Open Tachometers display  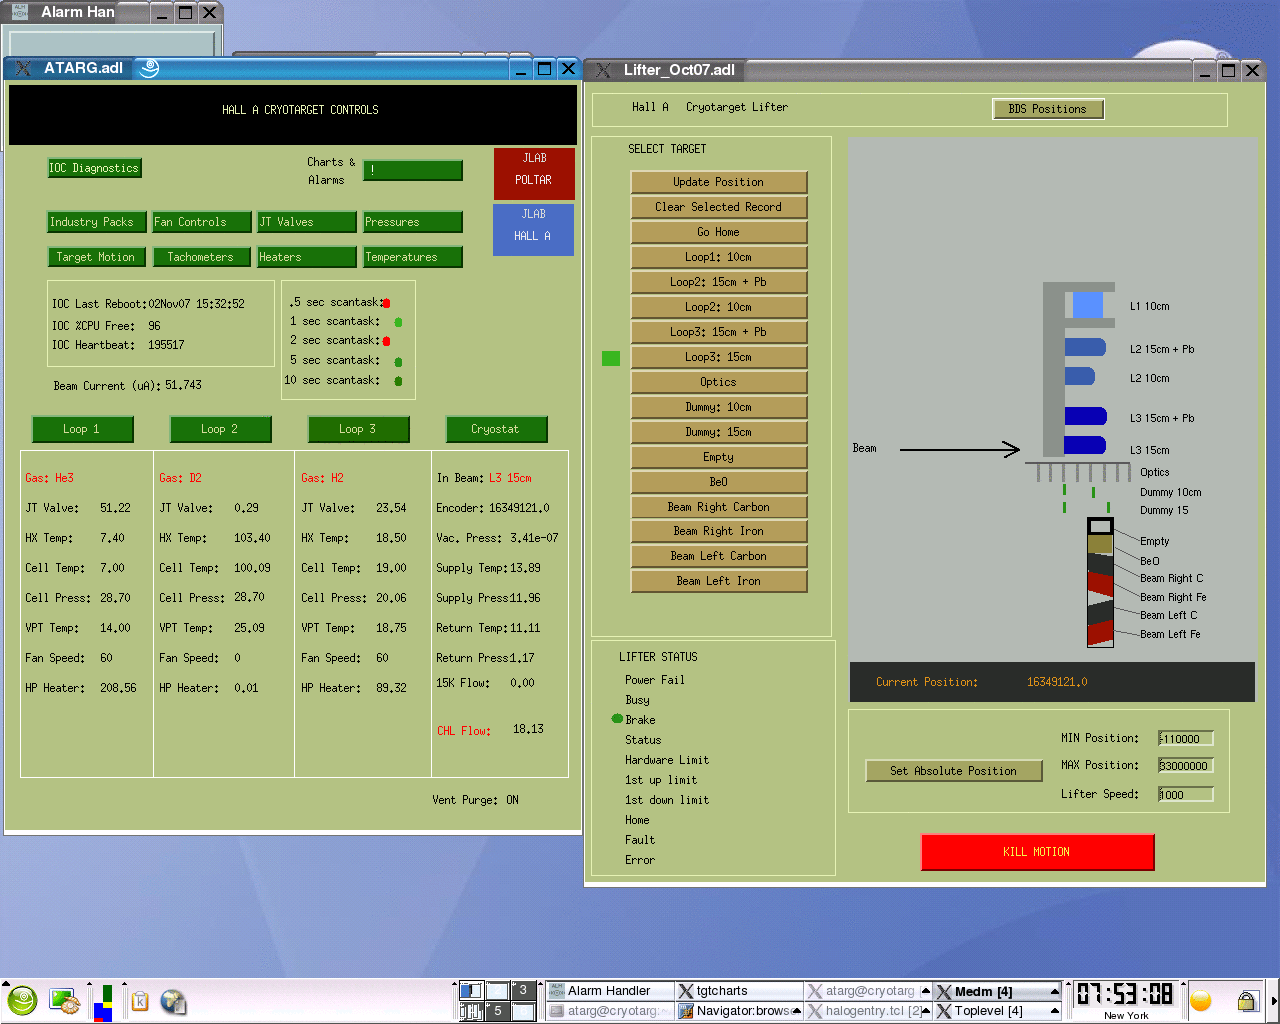point(202,257)
